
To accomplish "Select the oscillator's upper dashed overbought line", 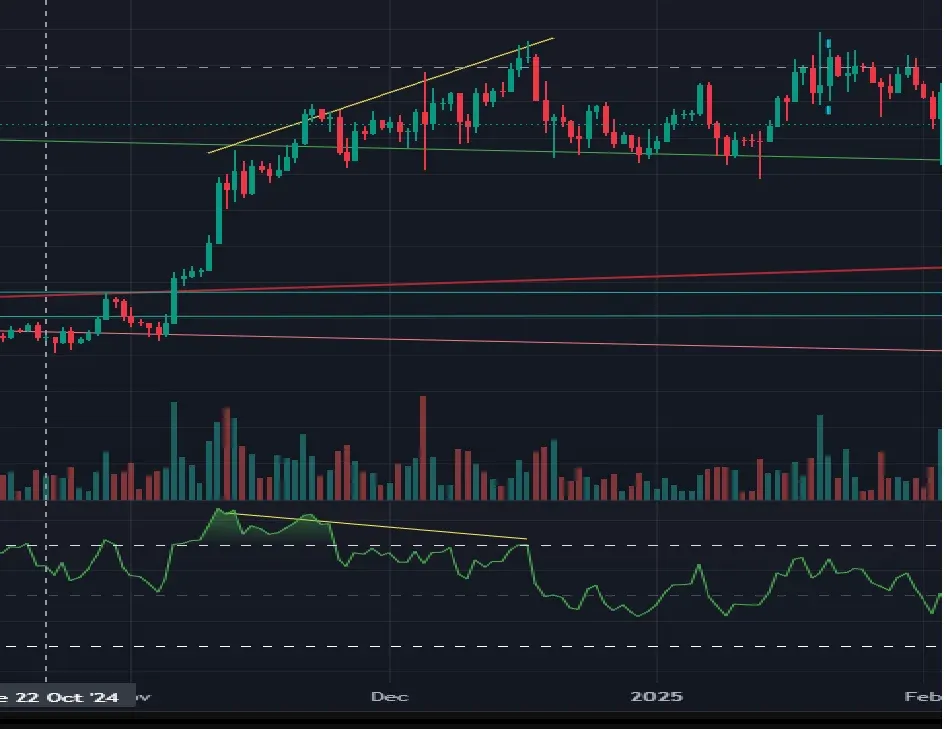I will (471, 546).
